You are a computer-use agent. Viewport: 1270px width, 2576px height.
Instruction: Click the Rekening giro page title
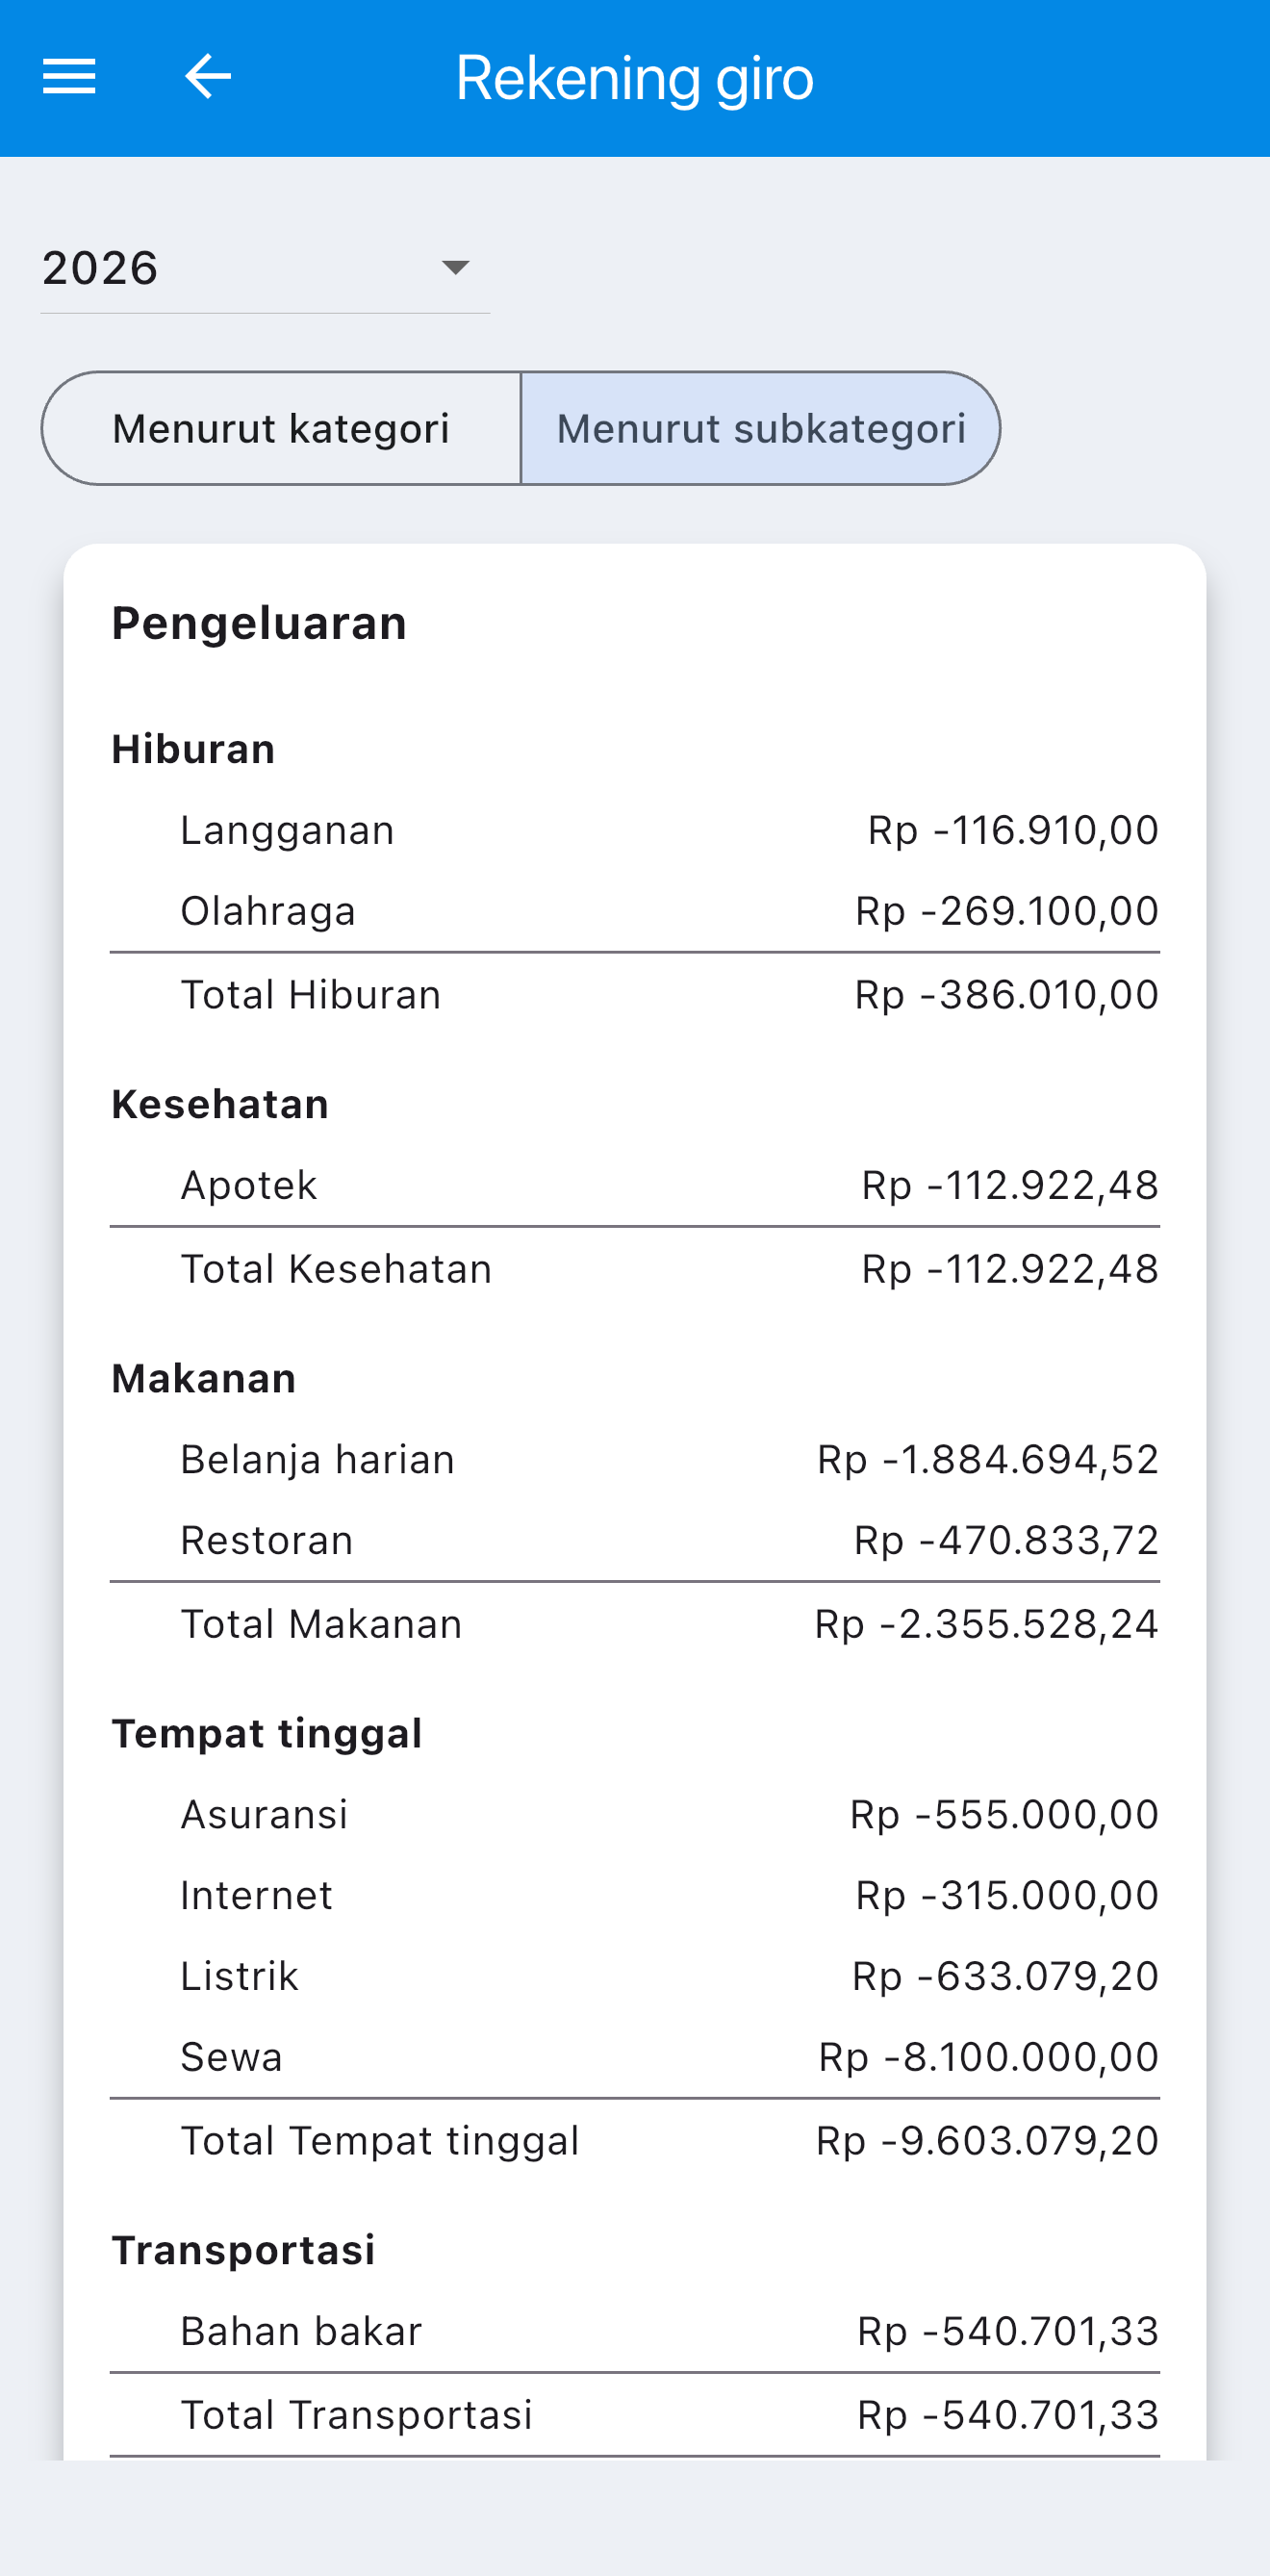click(635, 78)
